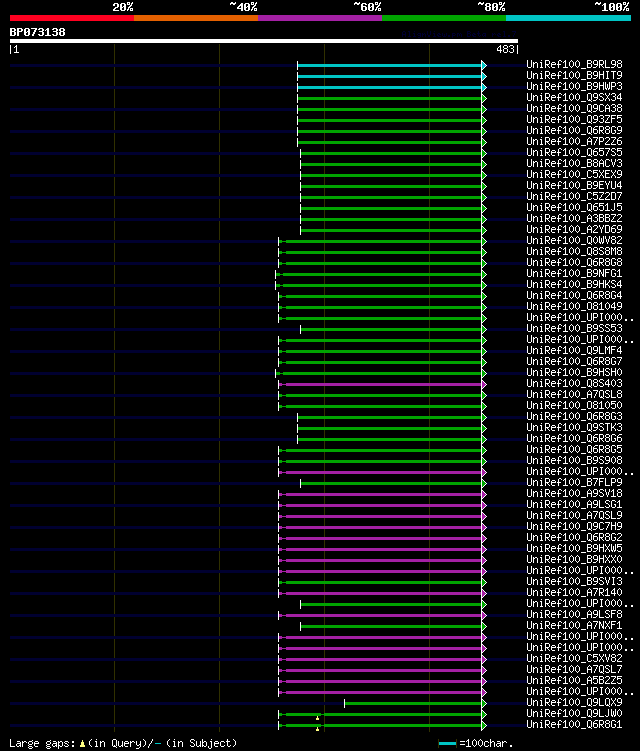Click hit label UniRef100_Q6R8G4
The height and width of the screenshot is (751, 640).
(x=574, y=296)
